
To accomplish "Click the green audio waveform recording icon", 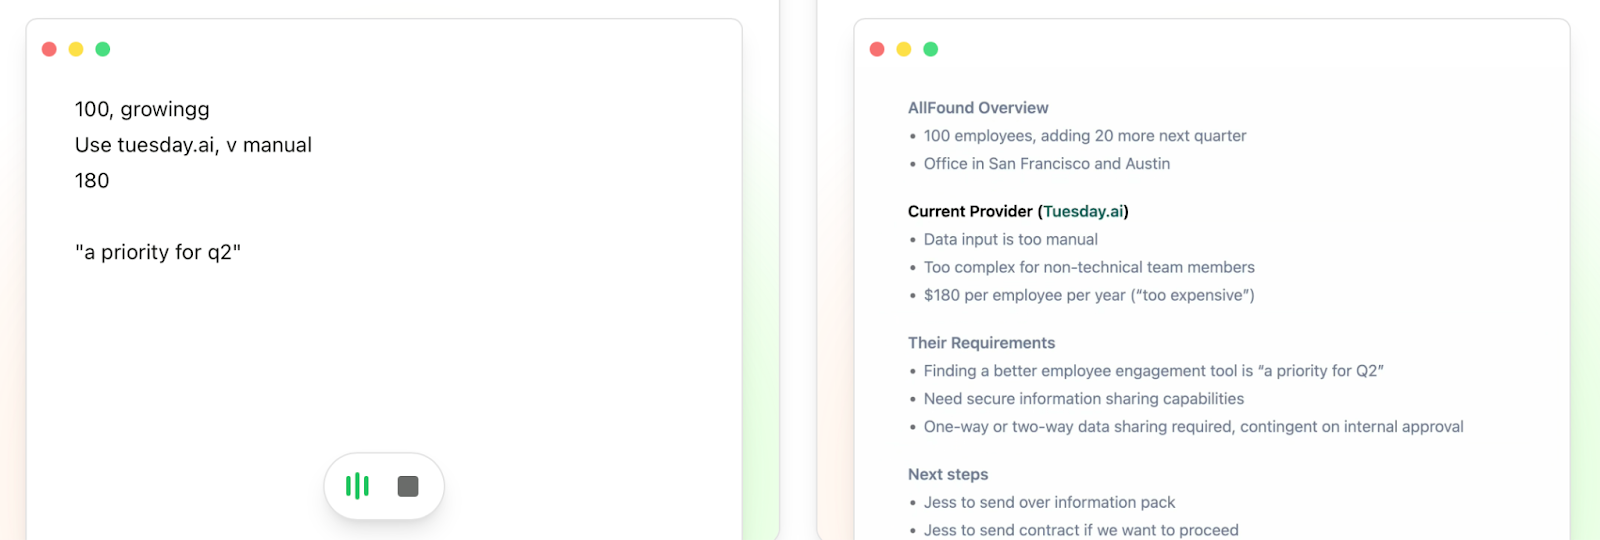I will (357, 486).
